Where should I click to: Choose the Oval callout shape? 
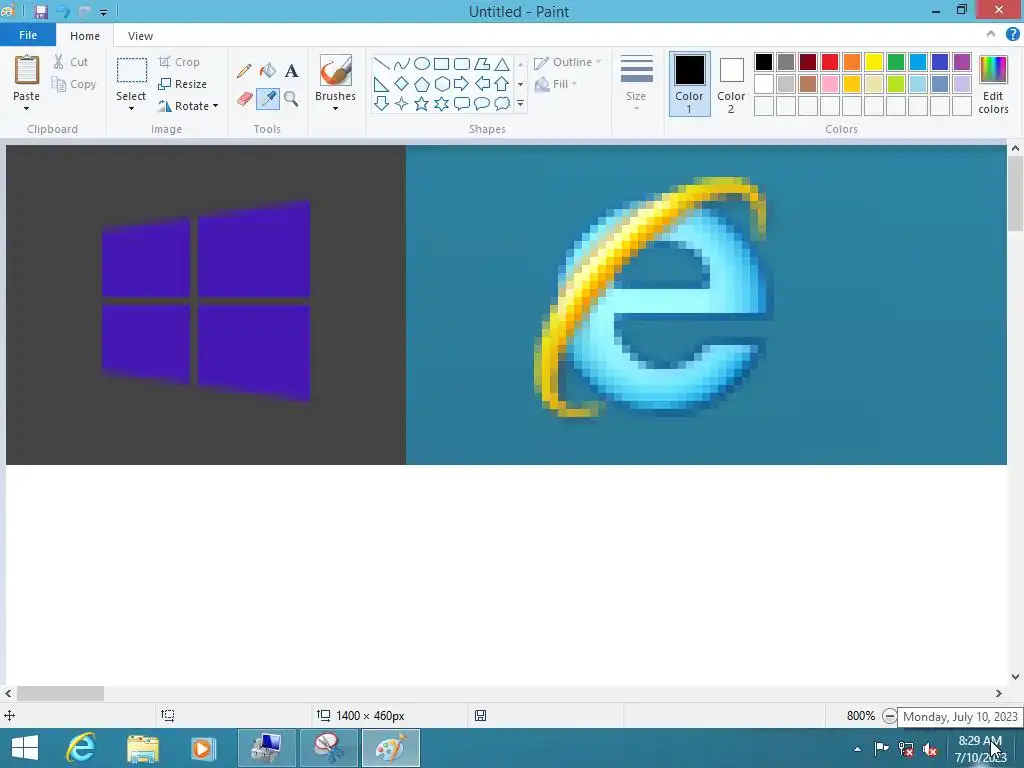coord(482,103)
